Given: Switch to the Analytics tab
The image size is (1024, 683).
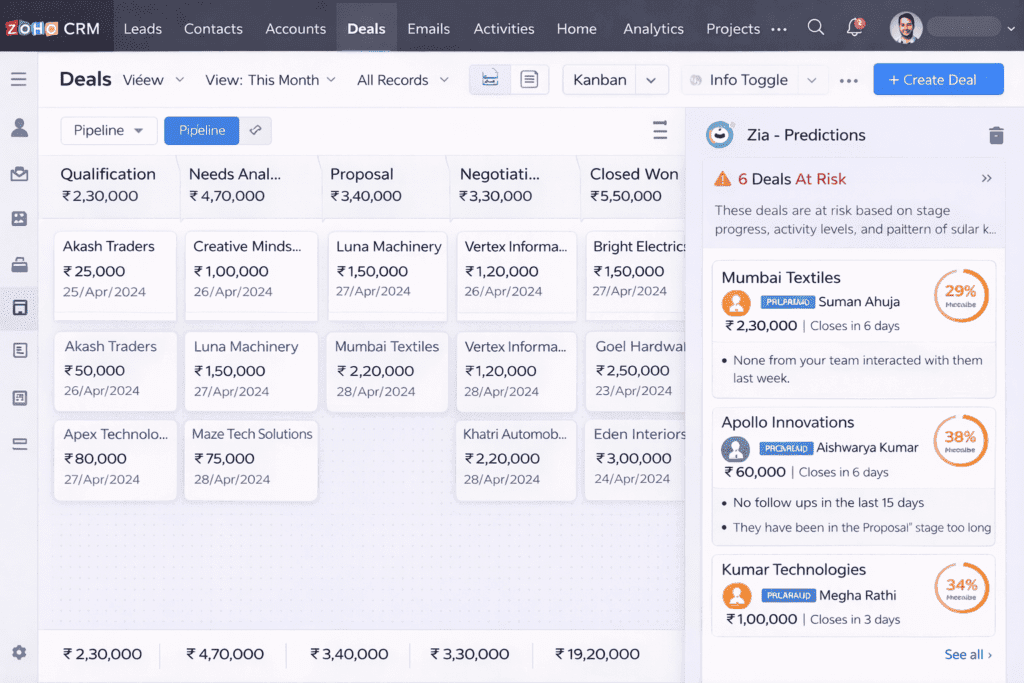Looking at the screenshot, I should [653, 29].
